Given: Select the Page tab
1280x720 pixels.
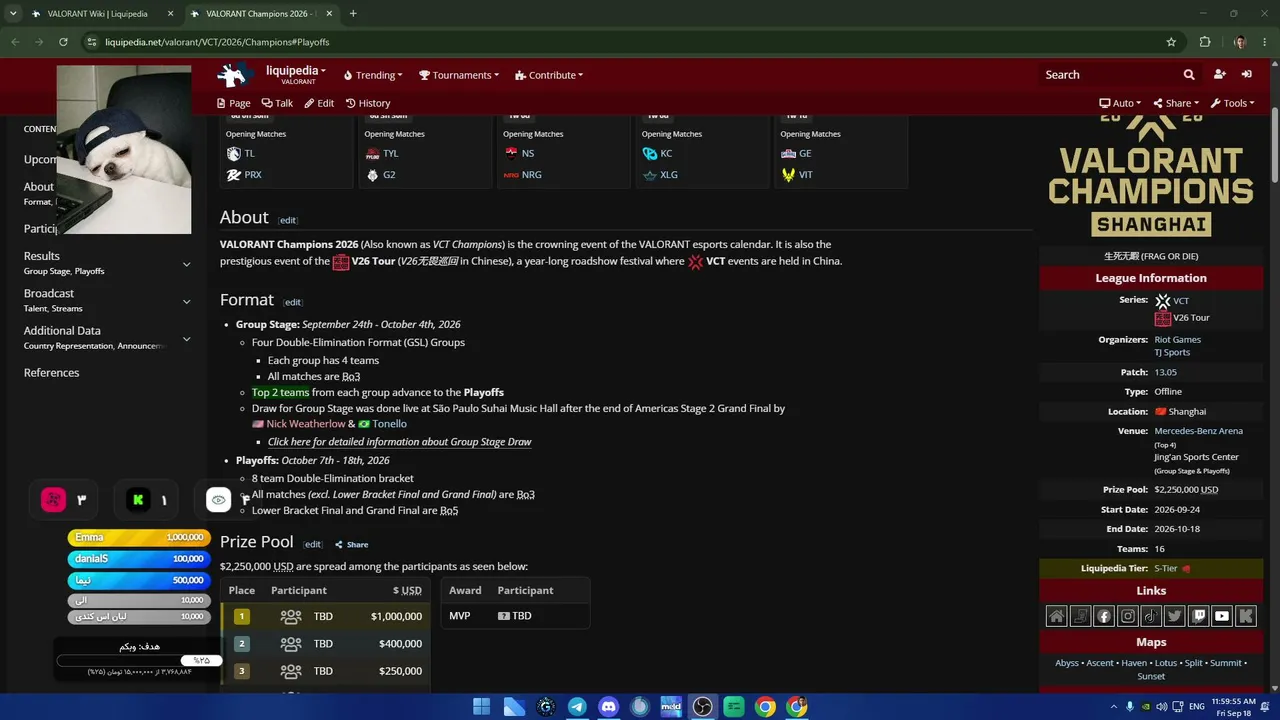Looking at the screenshot, I should 233,103.
